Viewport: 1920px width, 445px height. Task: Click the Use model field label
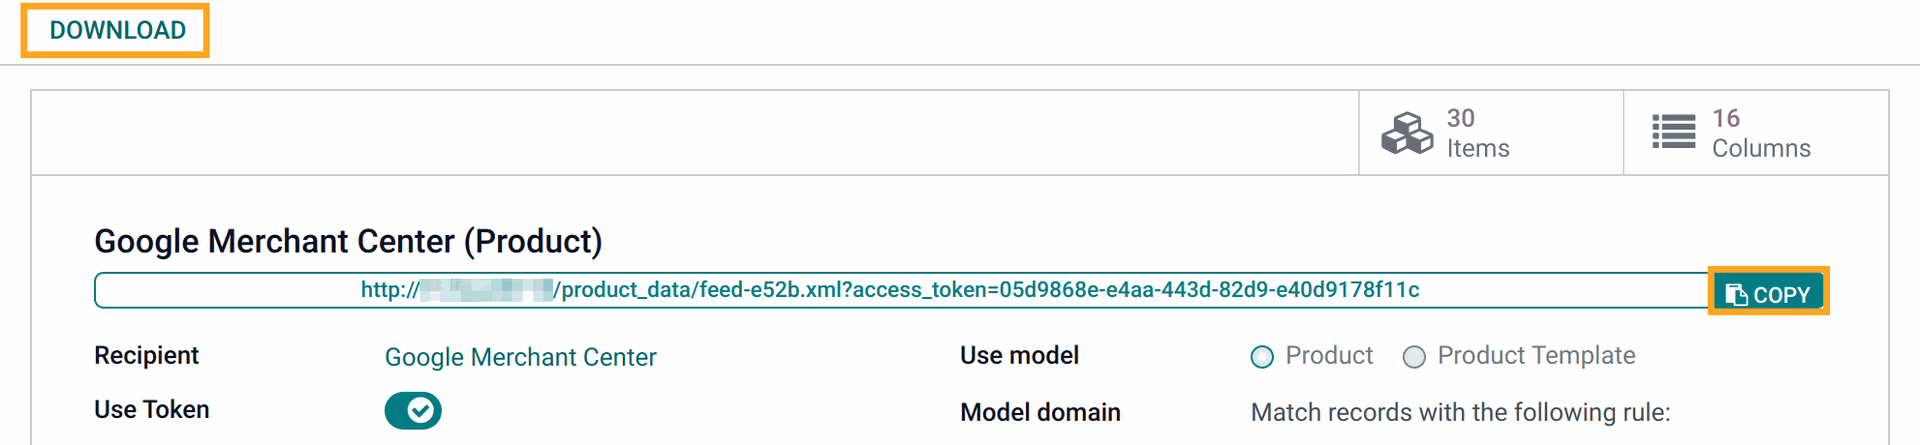pos(1019,355)
